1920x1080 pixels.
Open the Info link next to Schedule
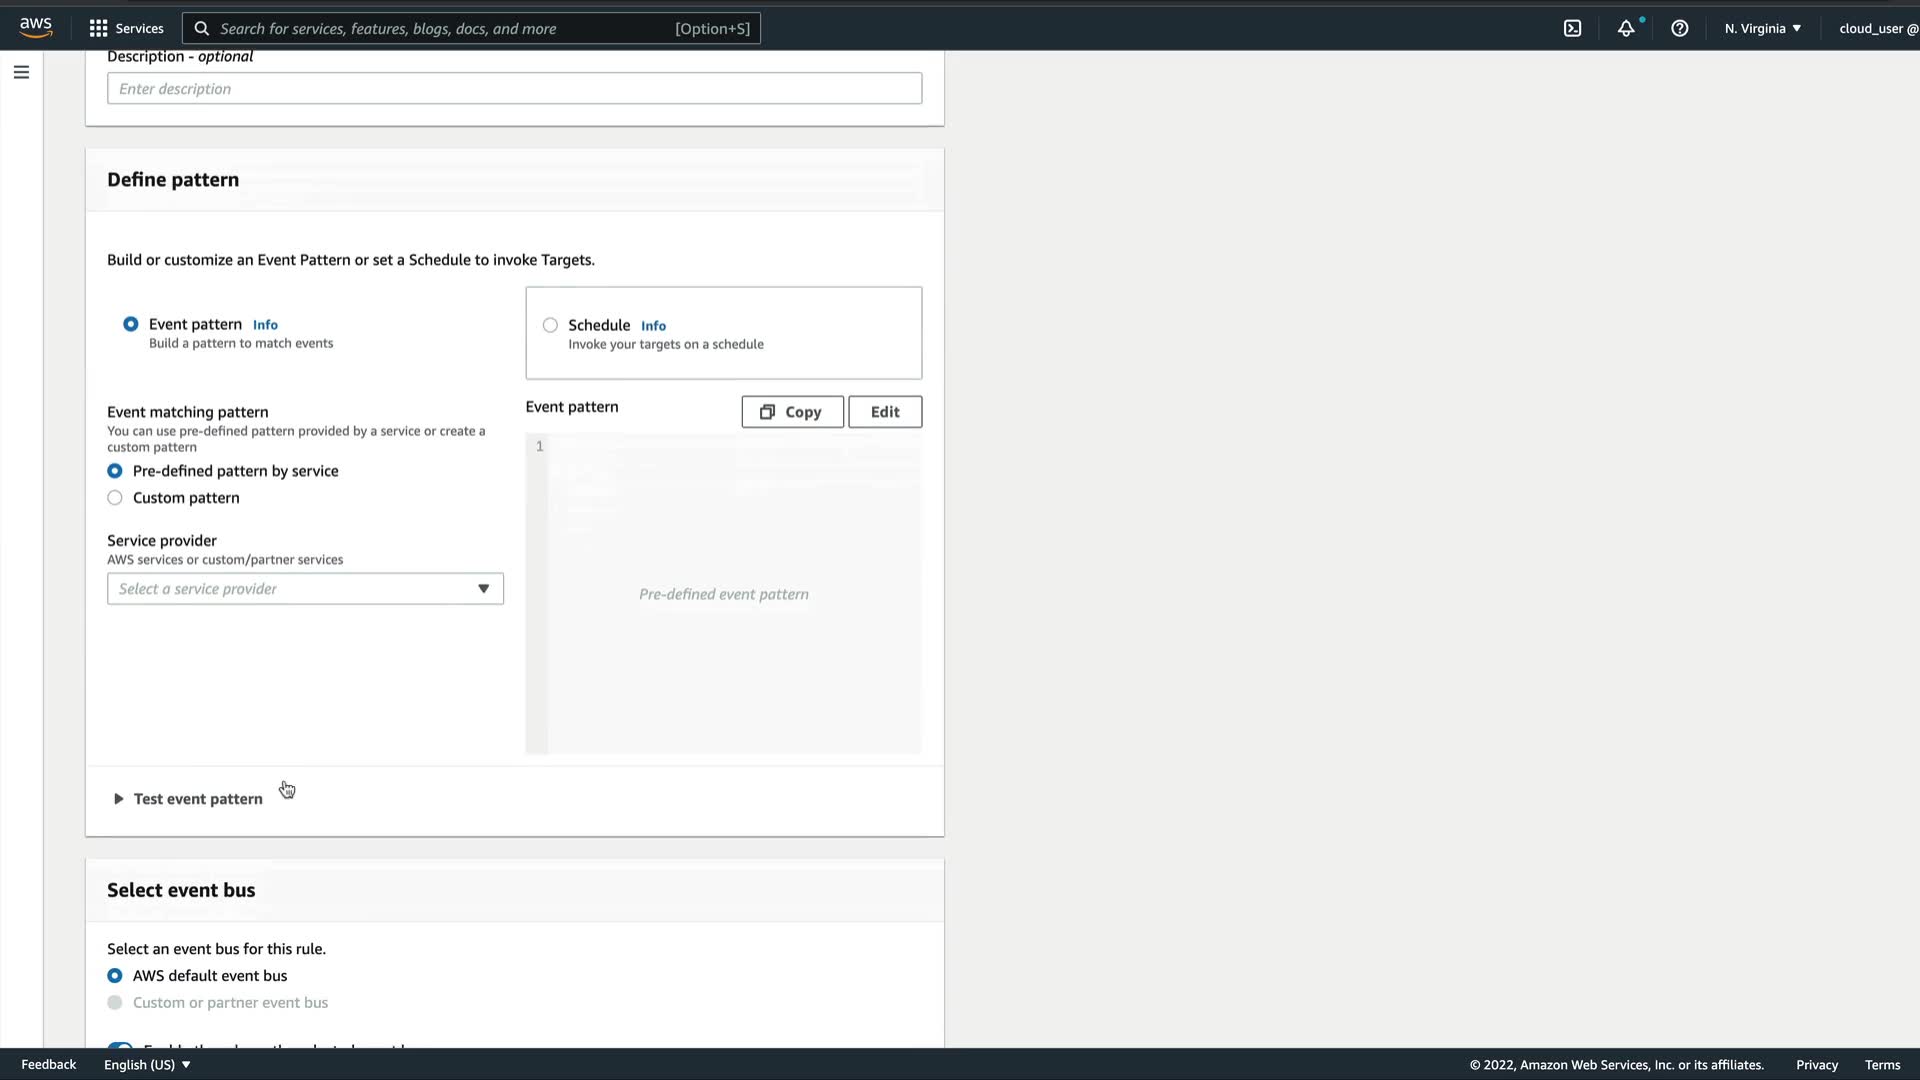(653, 326)
